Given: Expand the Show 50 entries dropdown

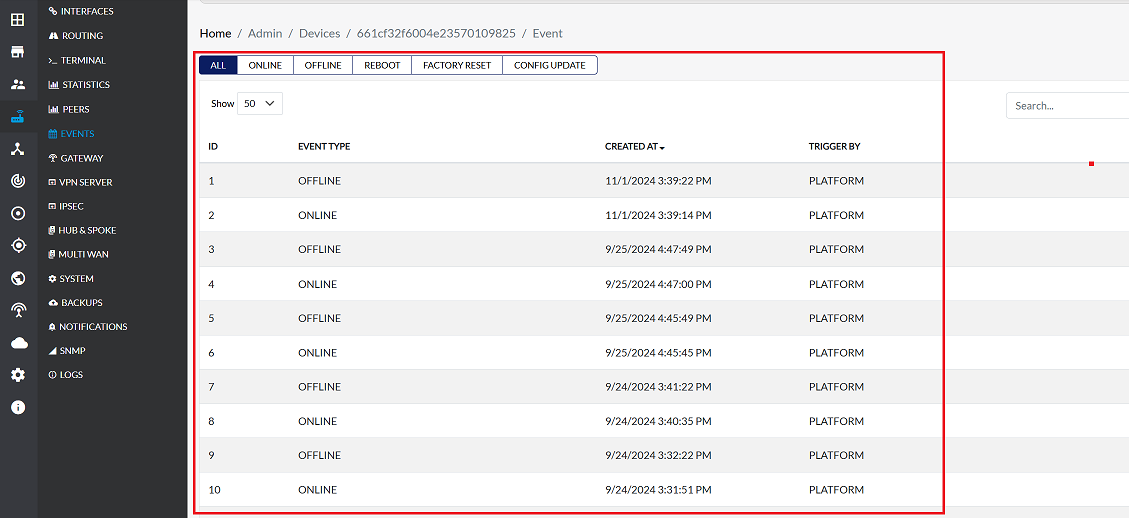Looking at the screenshot, I should tap(260, 104).
